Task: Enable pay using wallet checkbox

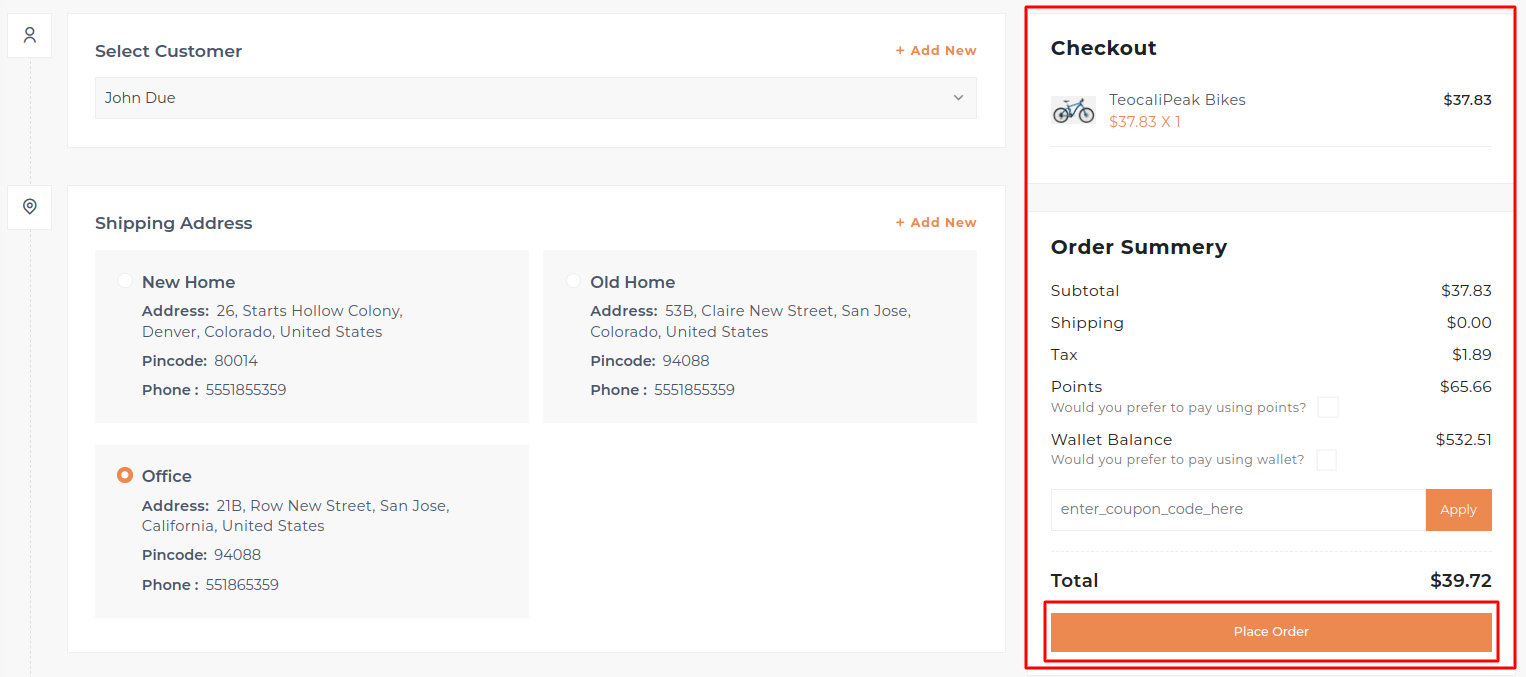Action: pyautogui.click(x=1326, y=460)
